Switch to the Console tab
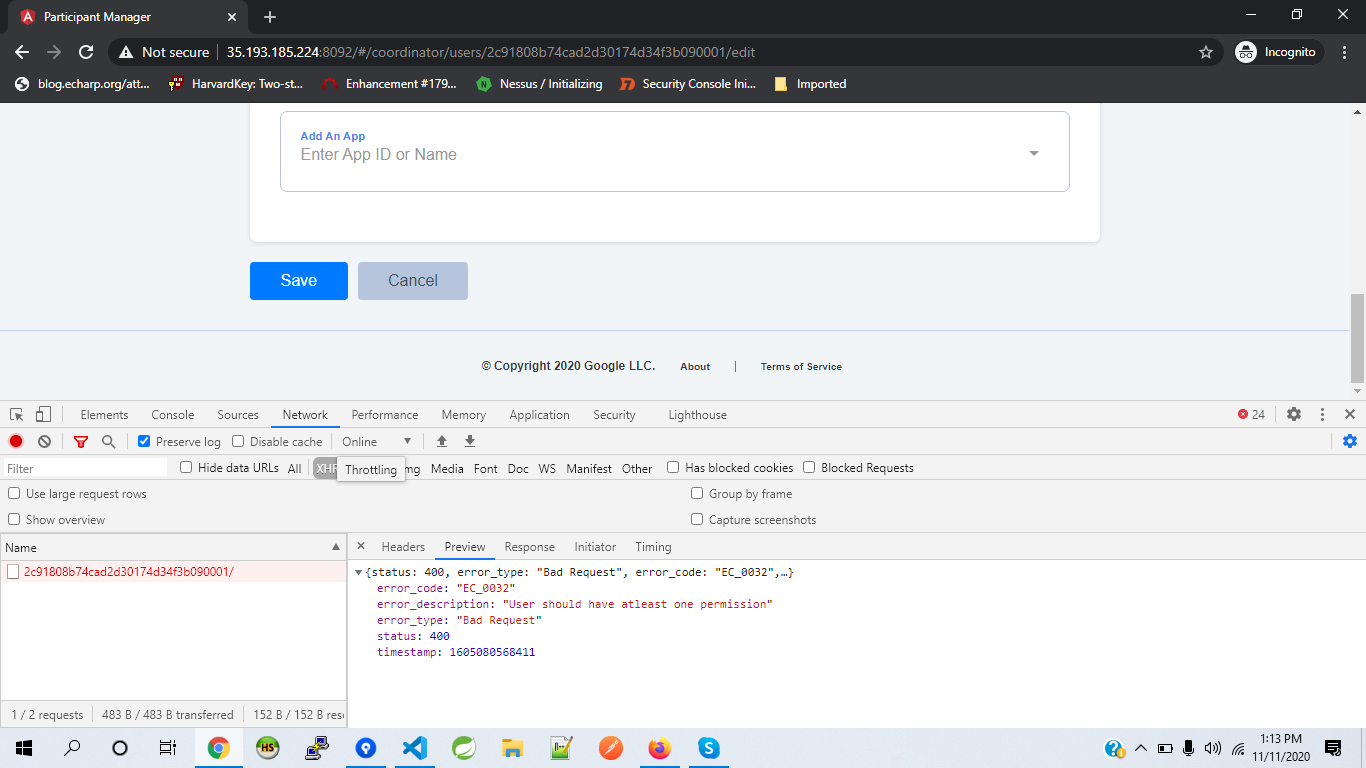Screen dimensions: 1366x768 click(x=172, y=414)
